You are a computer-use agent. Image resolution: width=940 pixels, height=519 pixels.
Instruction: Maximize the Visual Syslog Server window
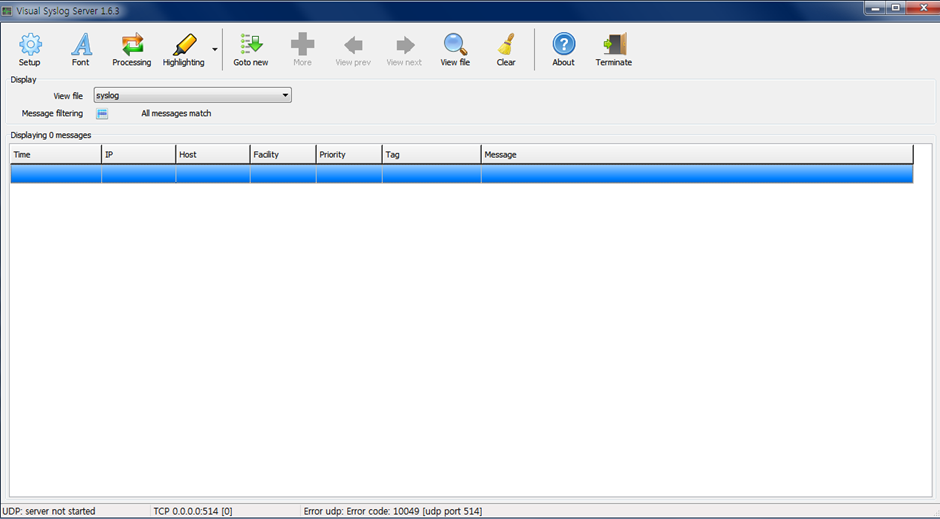[x=896, y=8]
